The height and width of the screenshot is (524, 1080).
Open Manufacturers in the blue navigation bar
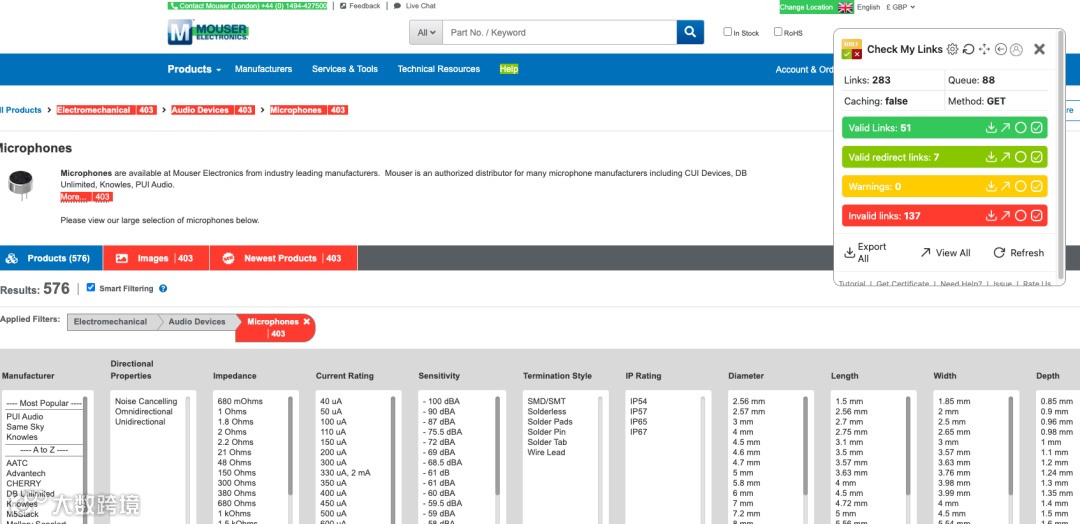pos(263,69)
